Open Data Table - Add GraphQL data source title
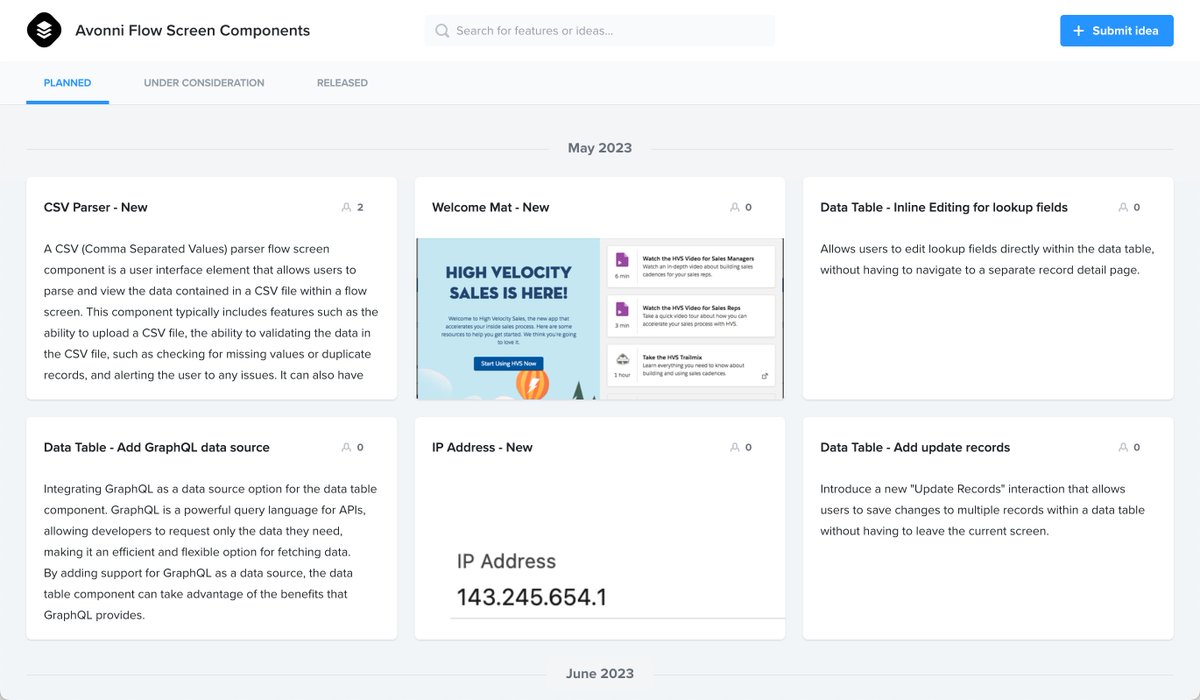1200x700 pixels. click(157, 448)
